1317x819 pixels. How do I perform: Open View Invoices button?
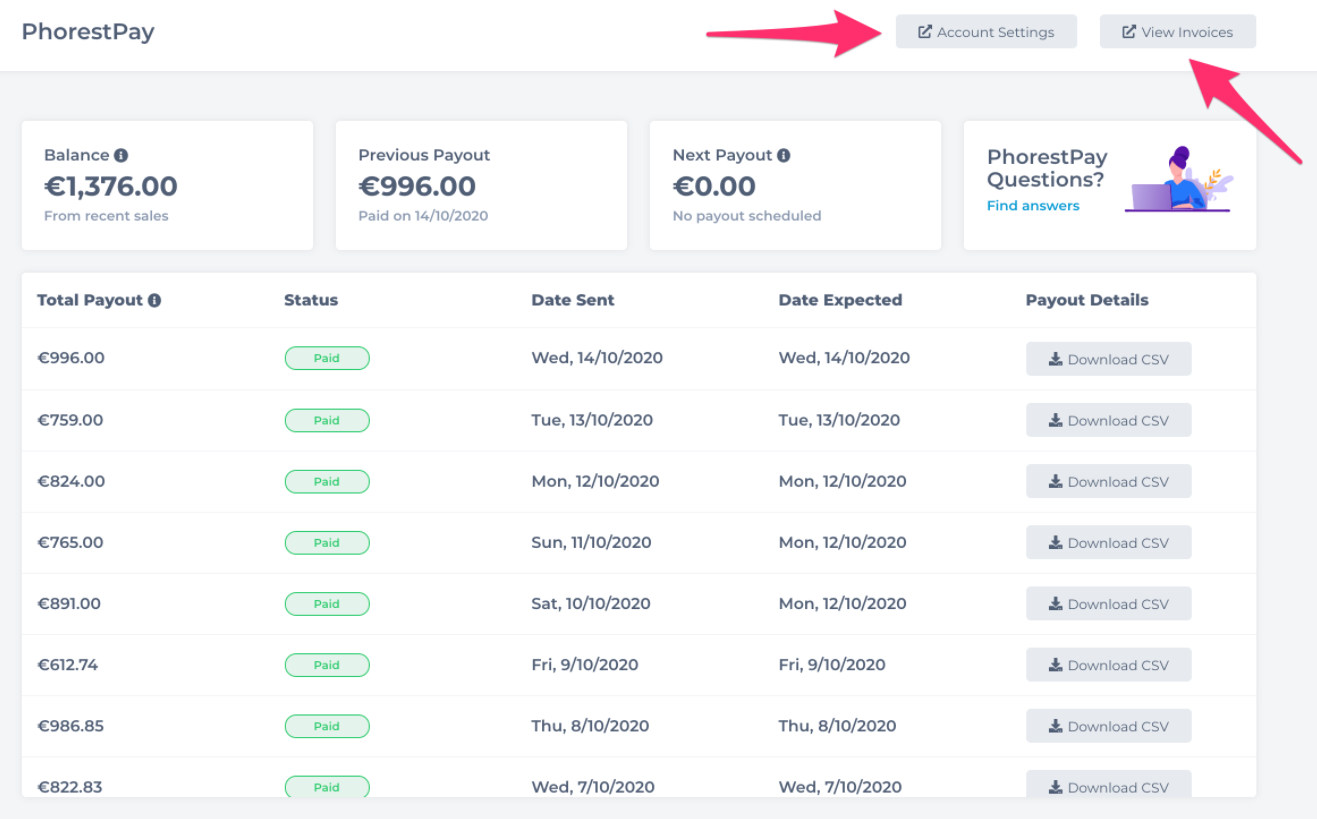tap(1178, 32)
